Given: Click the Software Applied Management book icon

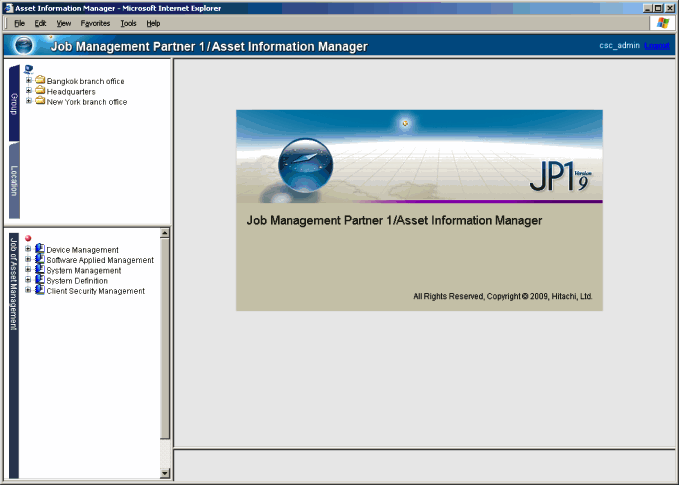Looking at the screenshot, I should (x=40, y=260).
